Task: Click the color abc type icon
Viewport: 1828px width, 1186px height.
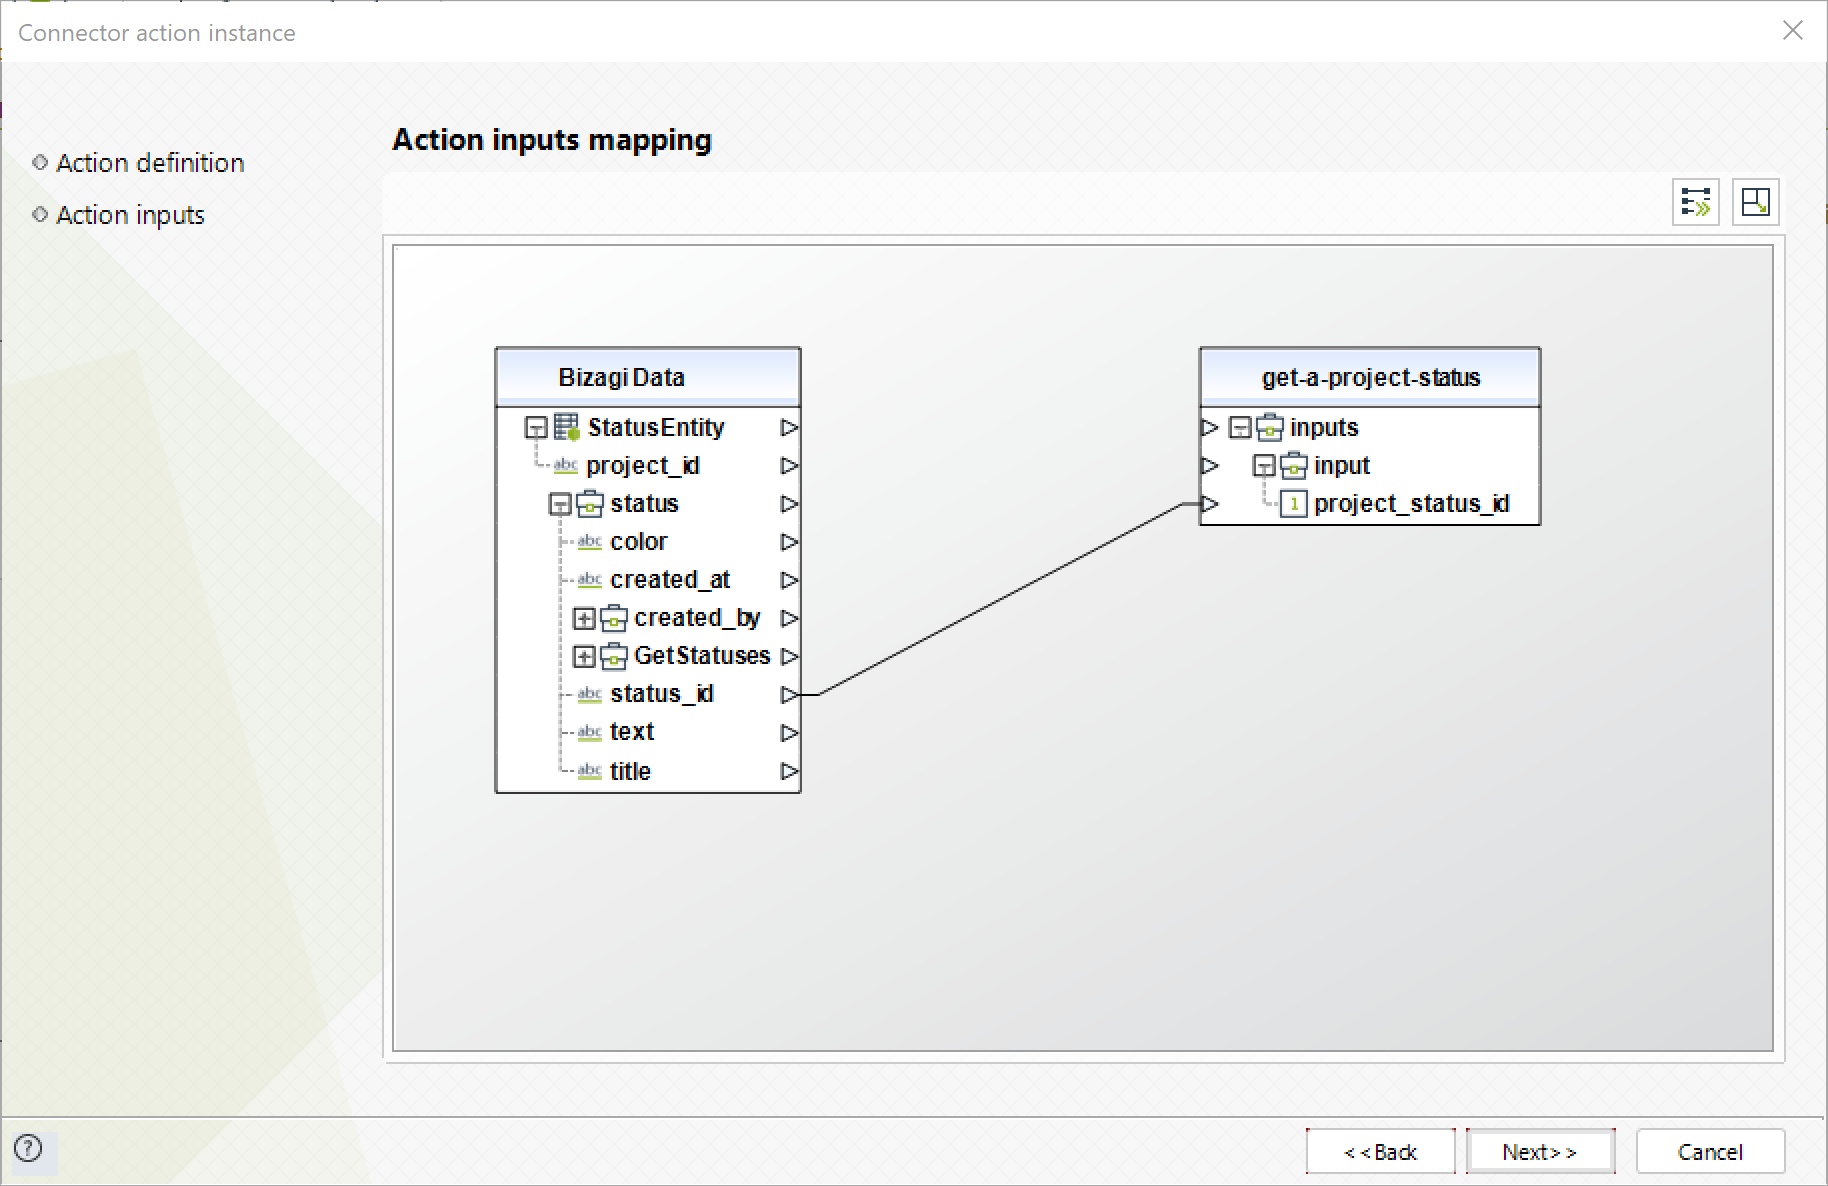Action: (590, 542)
